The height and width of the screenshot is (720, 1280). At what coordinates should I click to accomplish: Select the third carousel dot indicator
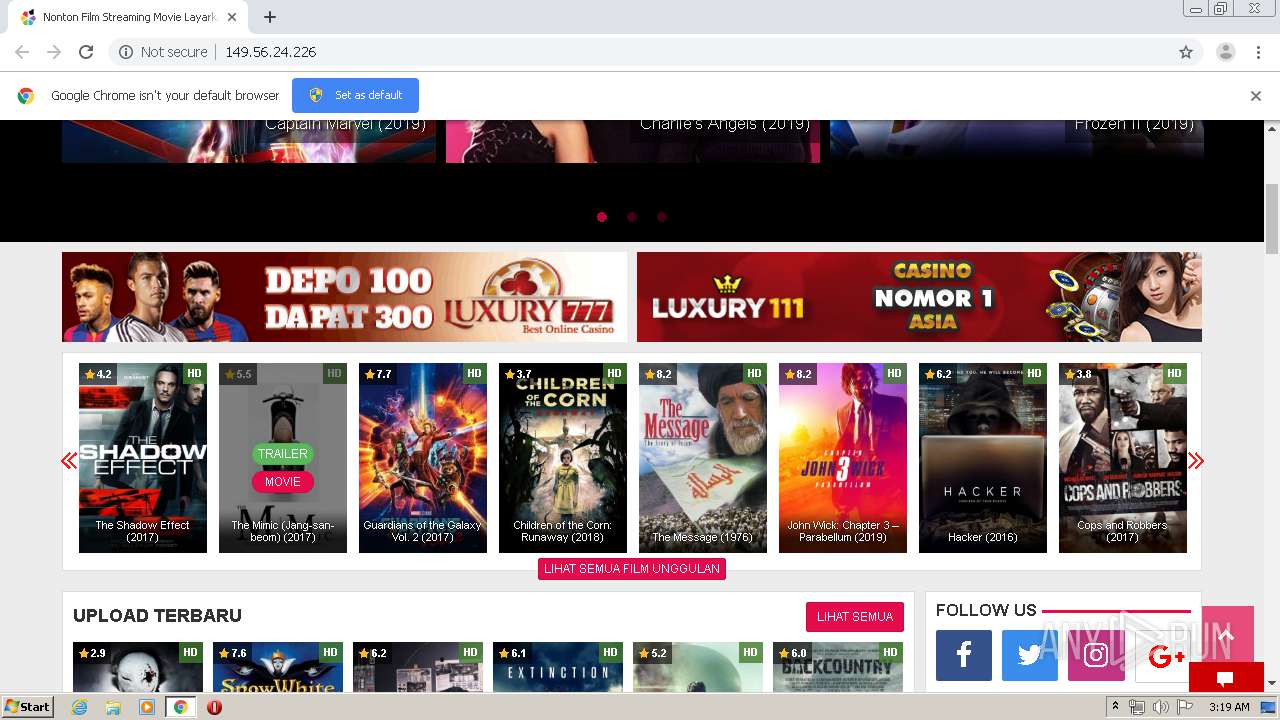(662, 216)
